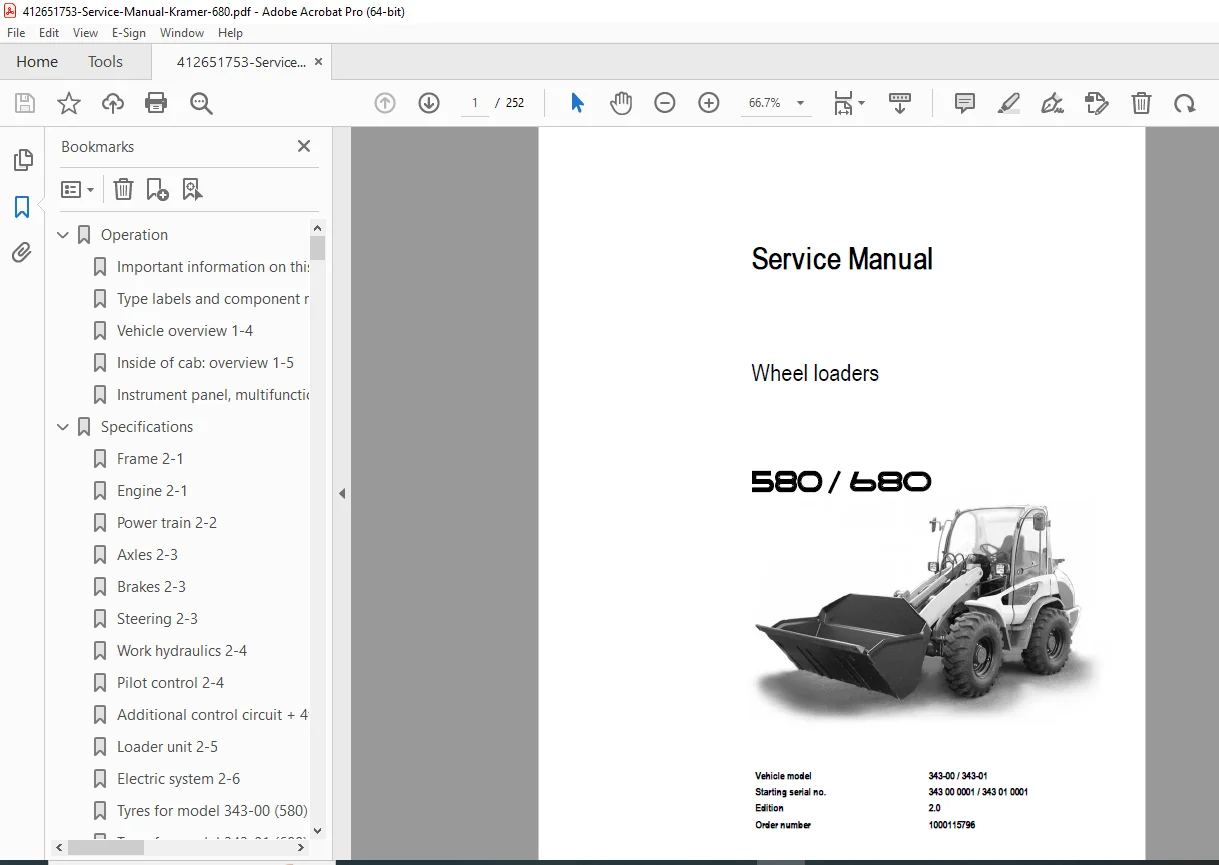Open the Help menu
Viewport: 1219px width, 865px height.
coord(231,33)
